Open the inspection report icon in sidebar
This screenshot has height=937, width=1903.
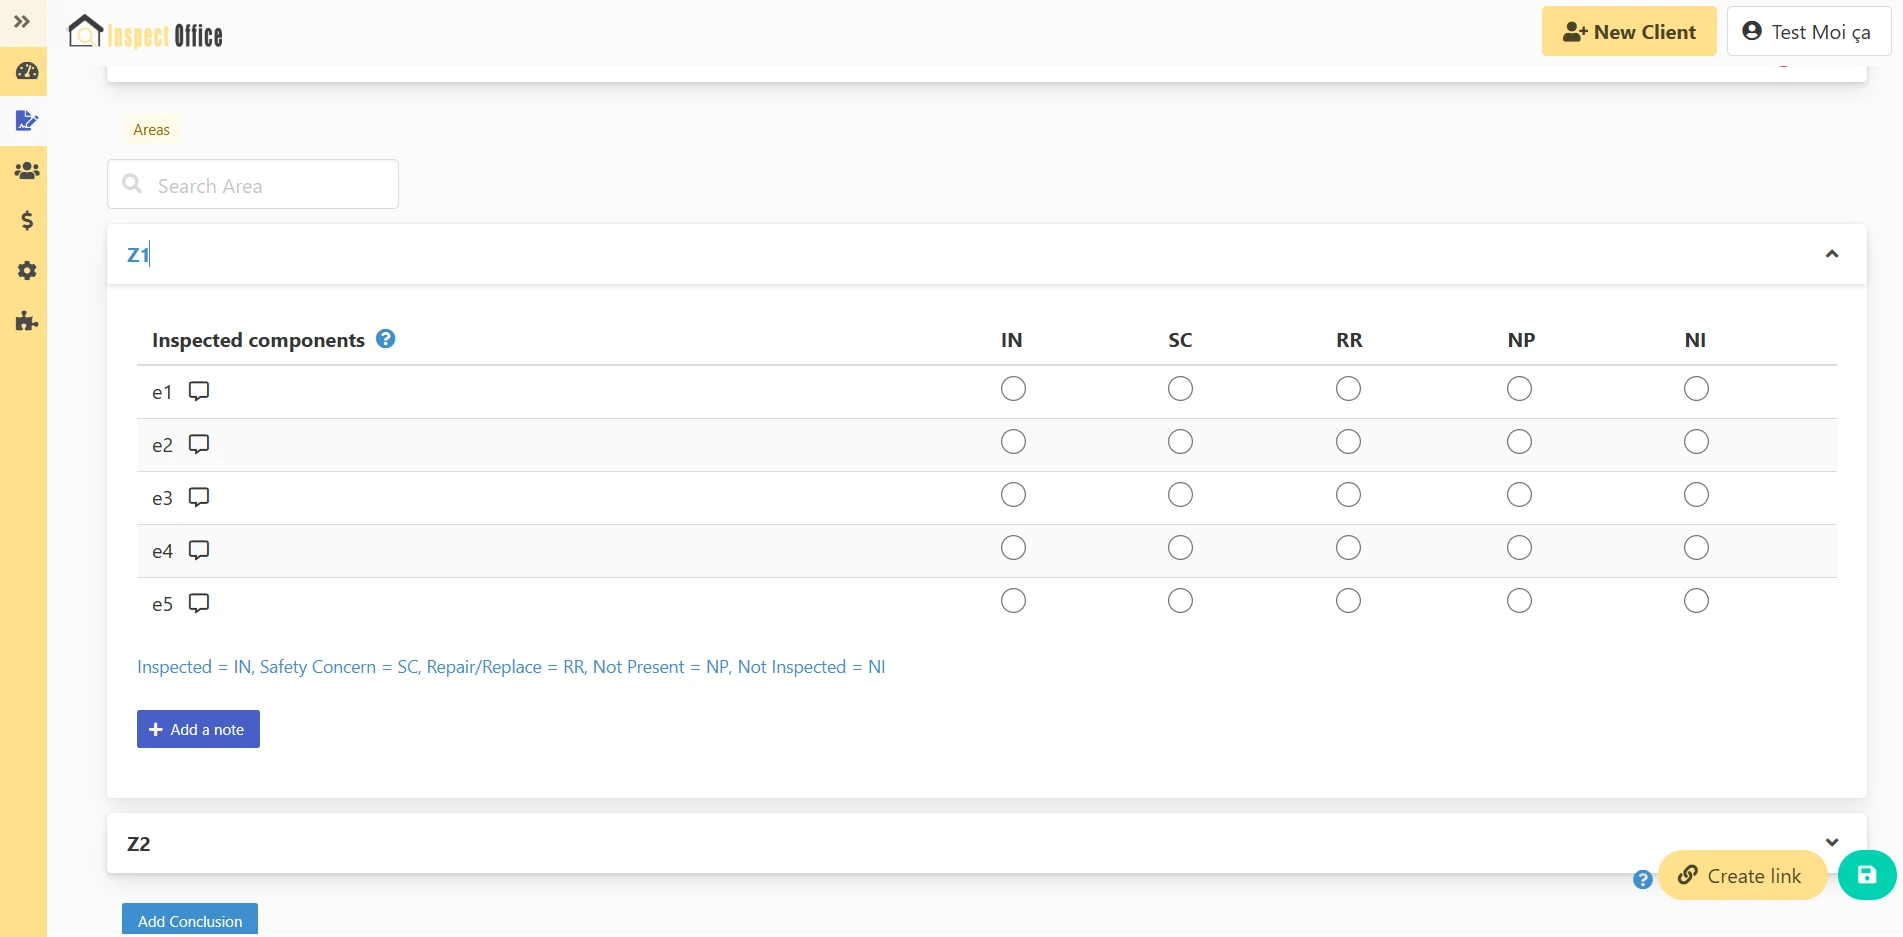coord(27,121)
